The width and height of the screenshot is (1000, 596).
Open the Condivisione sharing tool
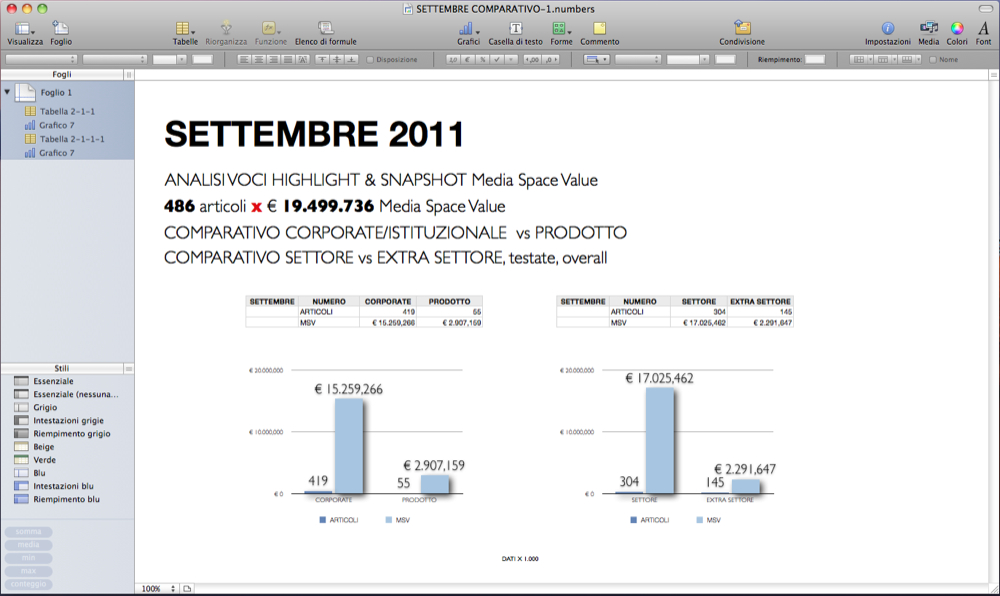[741, 29]
